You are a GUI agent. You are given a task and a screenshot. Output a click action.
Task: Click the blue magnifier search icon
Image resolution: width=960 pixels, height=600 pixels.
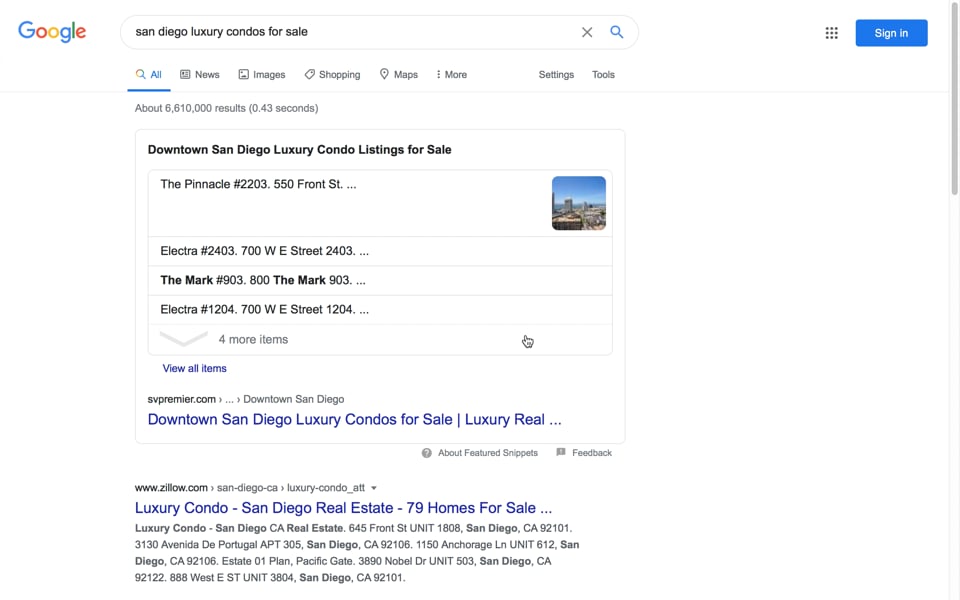(617, 32)
